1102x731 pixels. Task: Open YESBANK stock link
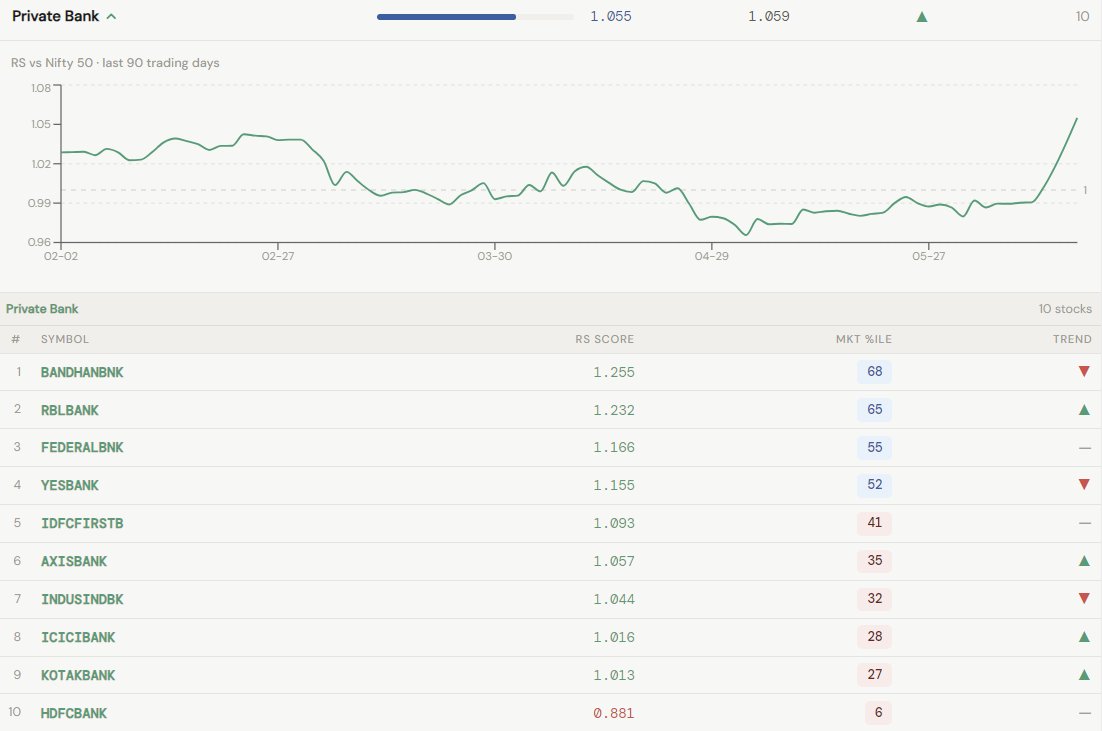coord(70,486)
